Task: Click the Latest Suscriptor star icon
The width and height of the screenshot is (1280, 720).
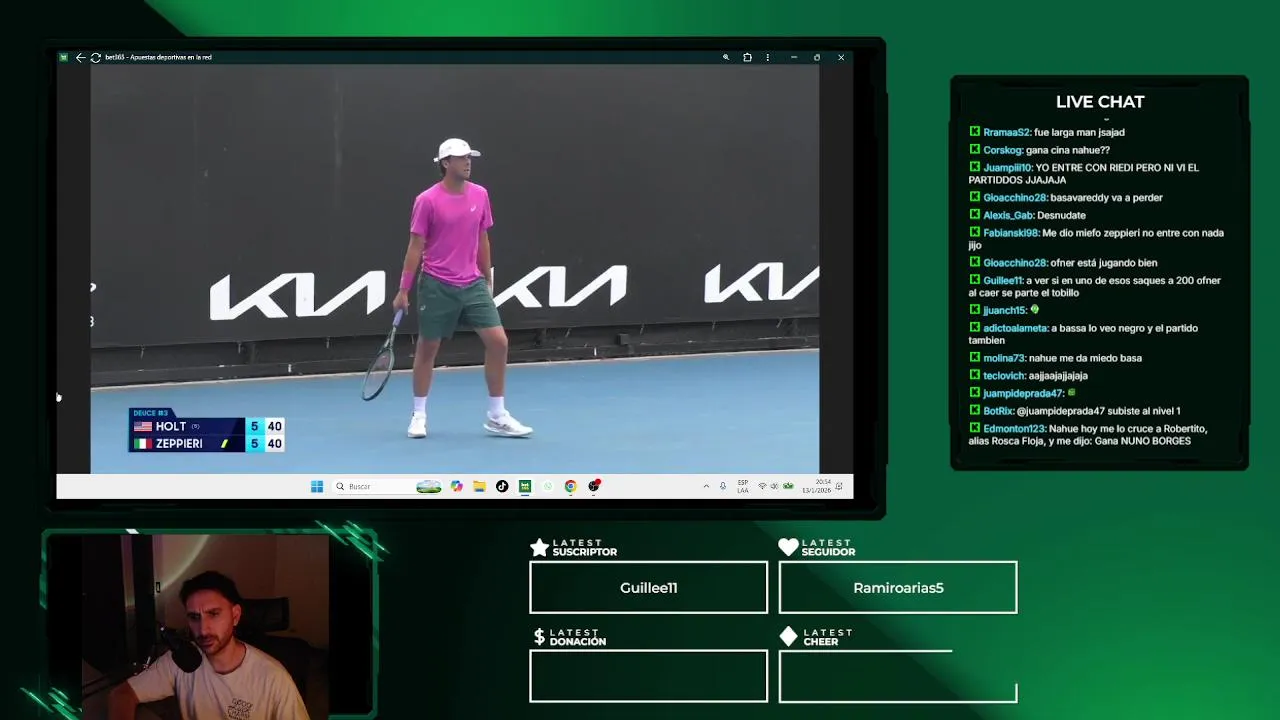Action: tap(539, 547)
